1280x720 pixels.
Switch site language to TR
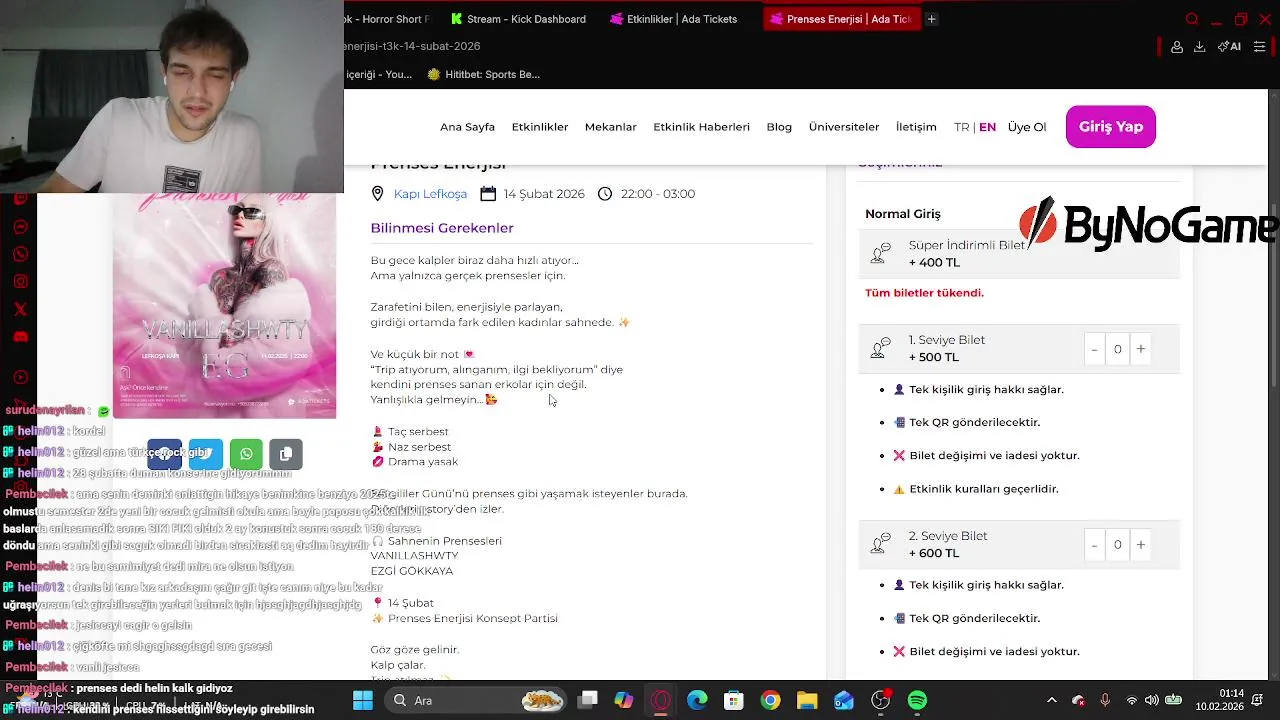tap(961, 127)
